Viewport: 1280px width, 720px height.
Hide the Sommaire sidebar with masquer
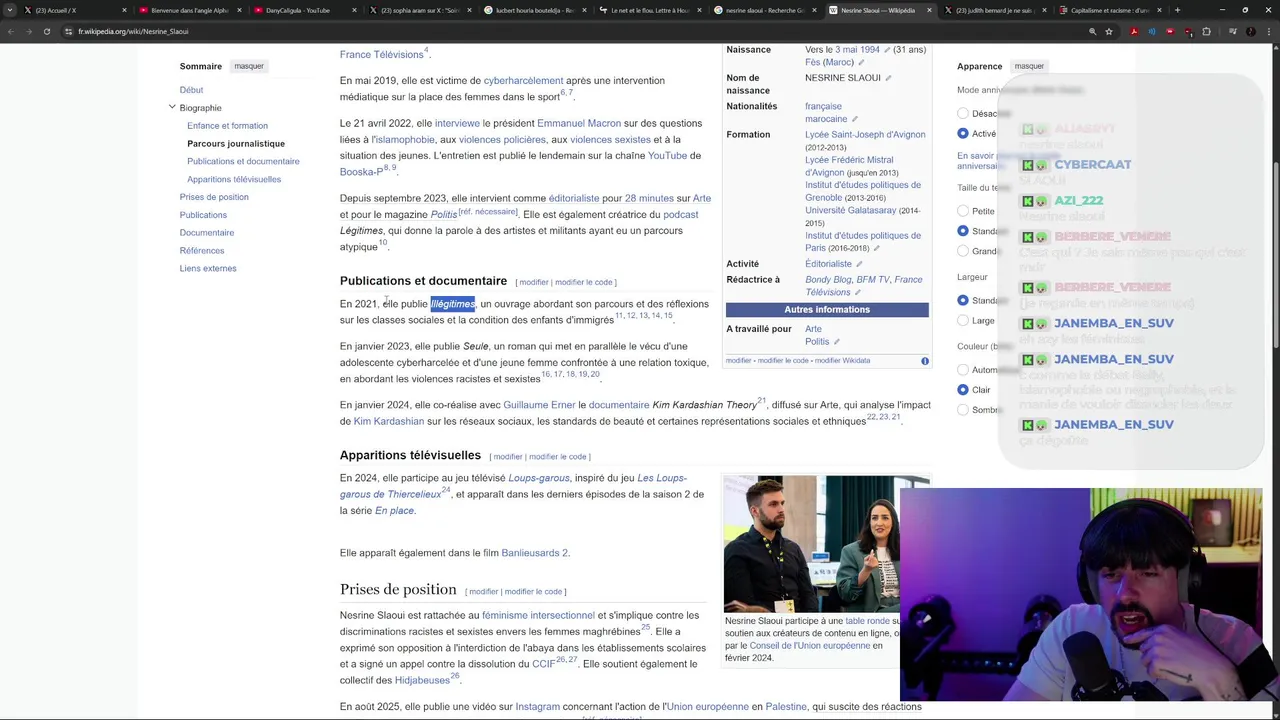(x=249, y=66)
